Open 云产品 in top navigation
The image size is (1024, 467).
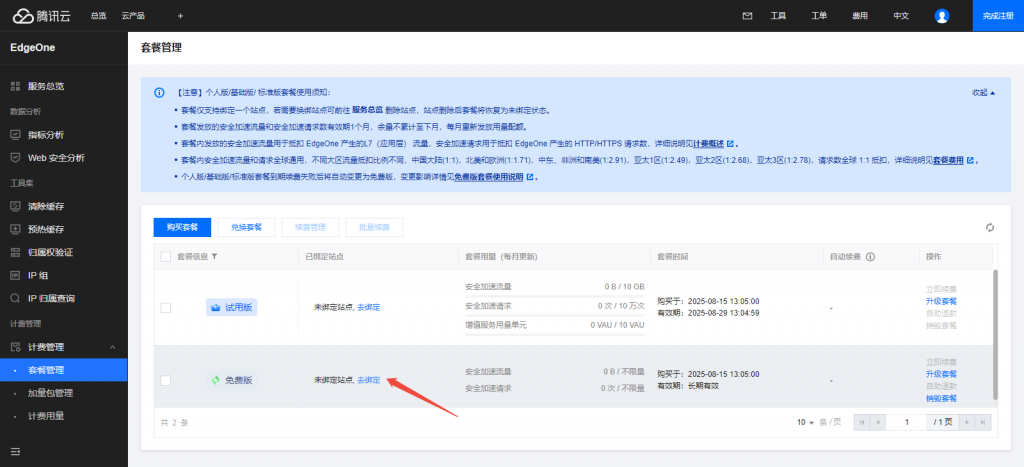(133, 16)
